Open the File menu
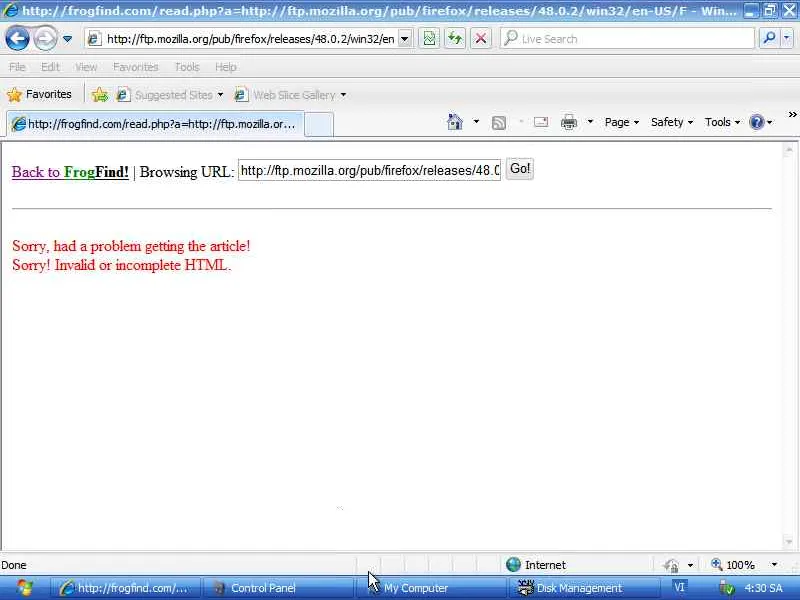 [17, 67]
